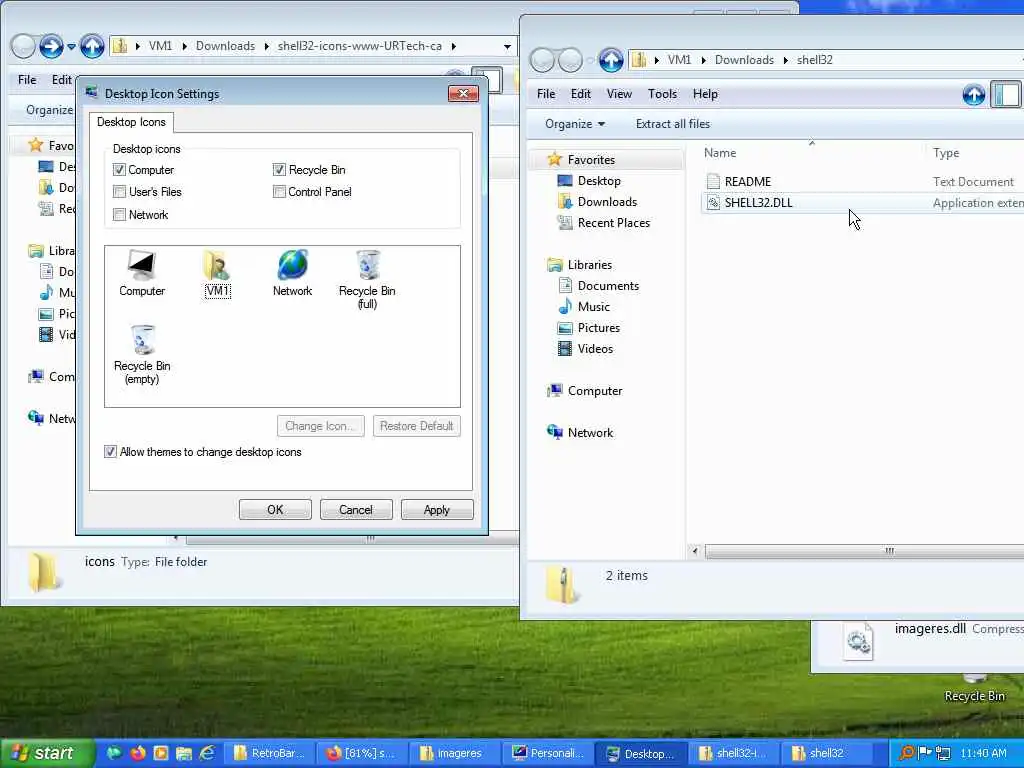Click the Windows Start button
The image size is (1024, 768).
pos(47,753)
